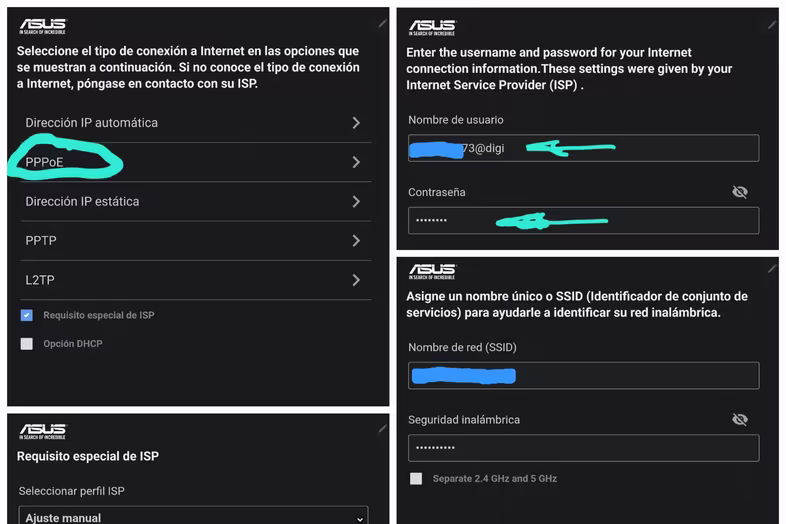The height and width of the screenshot is (524, 786).
Task: Reveal the Seguridad inalámbrica password with eye icon
Action: click(740, 419)
